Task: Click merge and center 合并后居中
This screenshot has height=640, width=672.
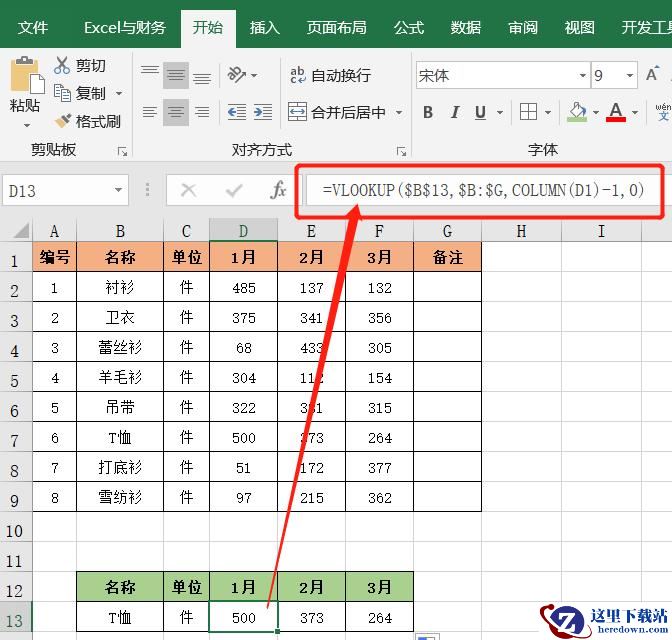Action: coord(337,112)
